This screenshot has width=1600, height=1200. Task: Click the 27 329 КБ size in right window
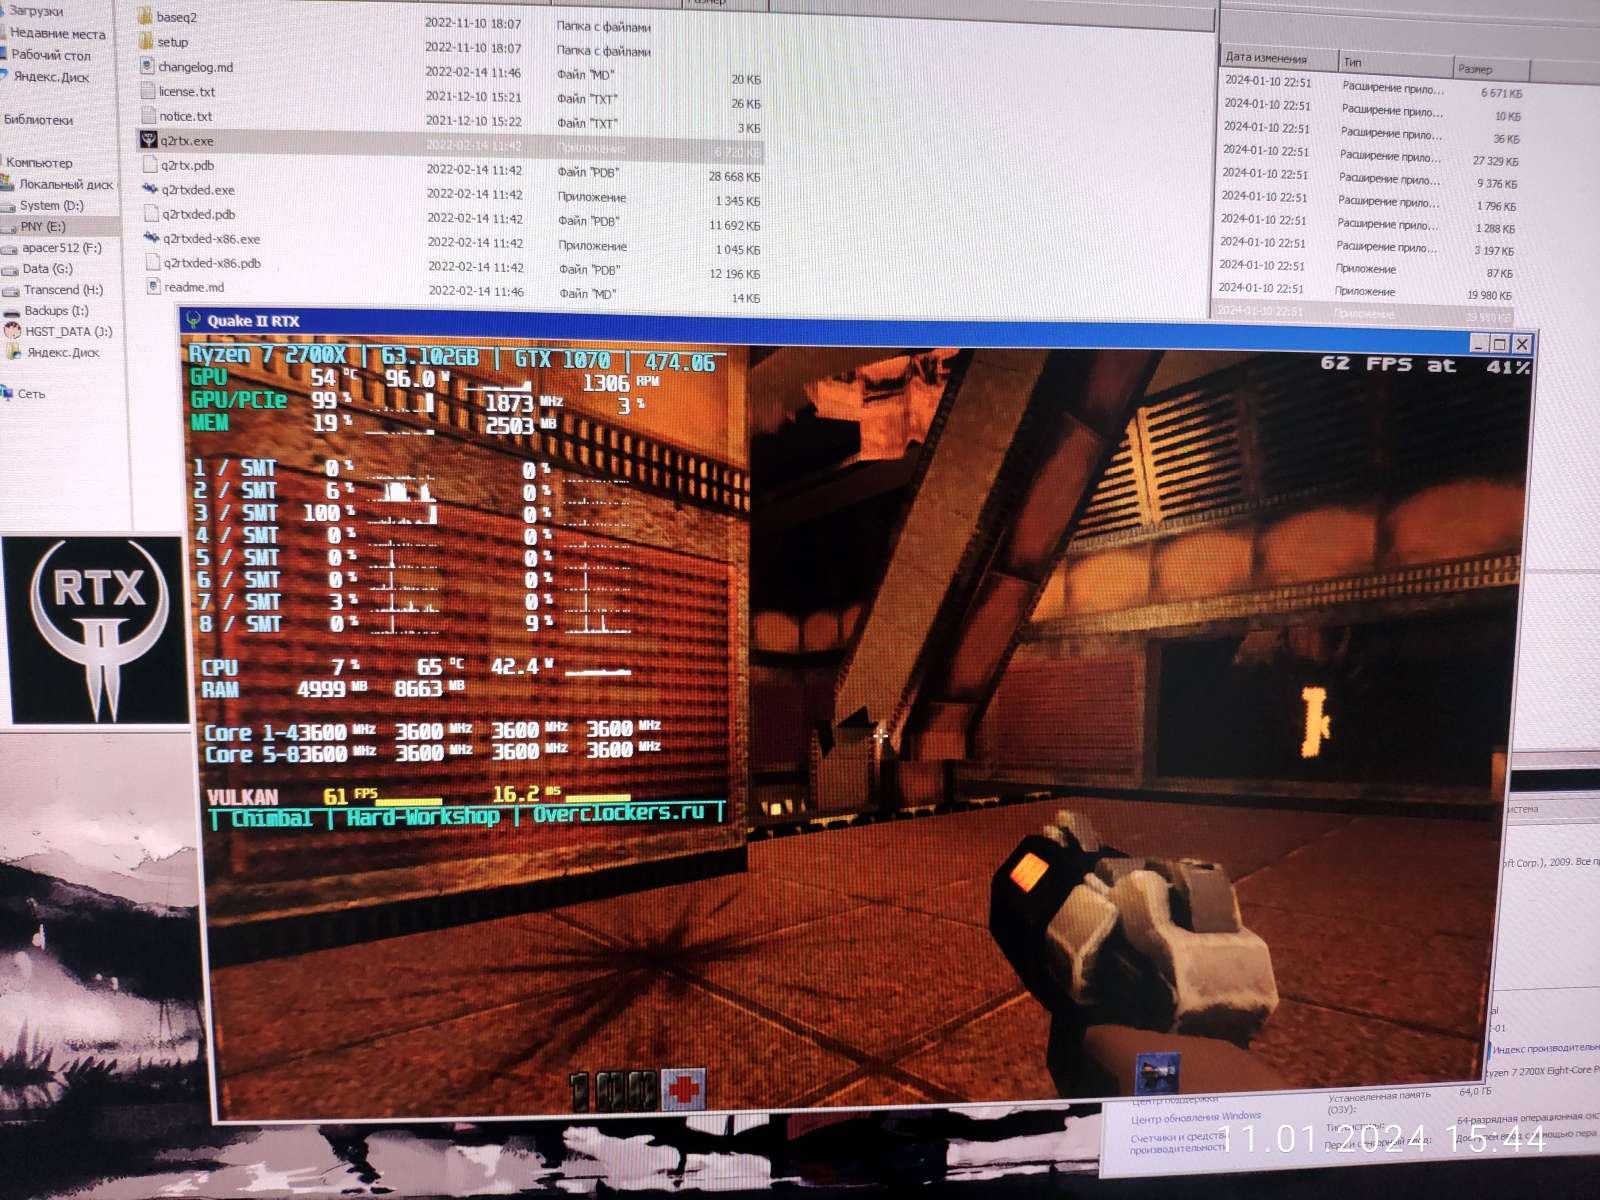1495,161
